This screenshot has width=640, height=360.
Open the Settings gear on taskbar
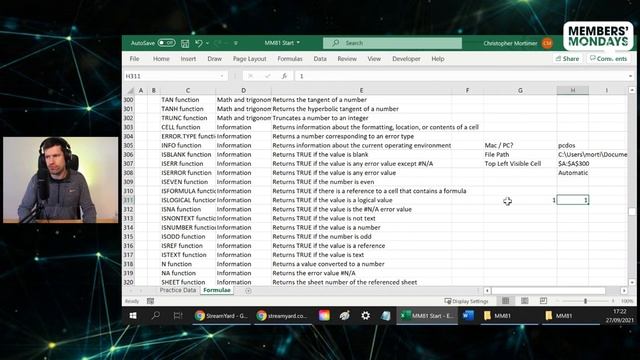click(365, 316)
